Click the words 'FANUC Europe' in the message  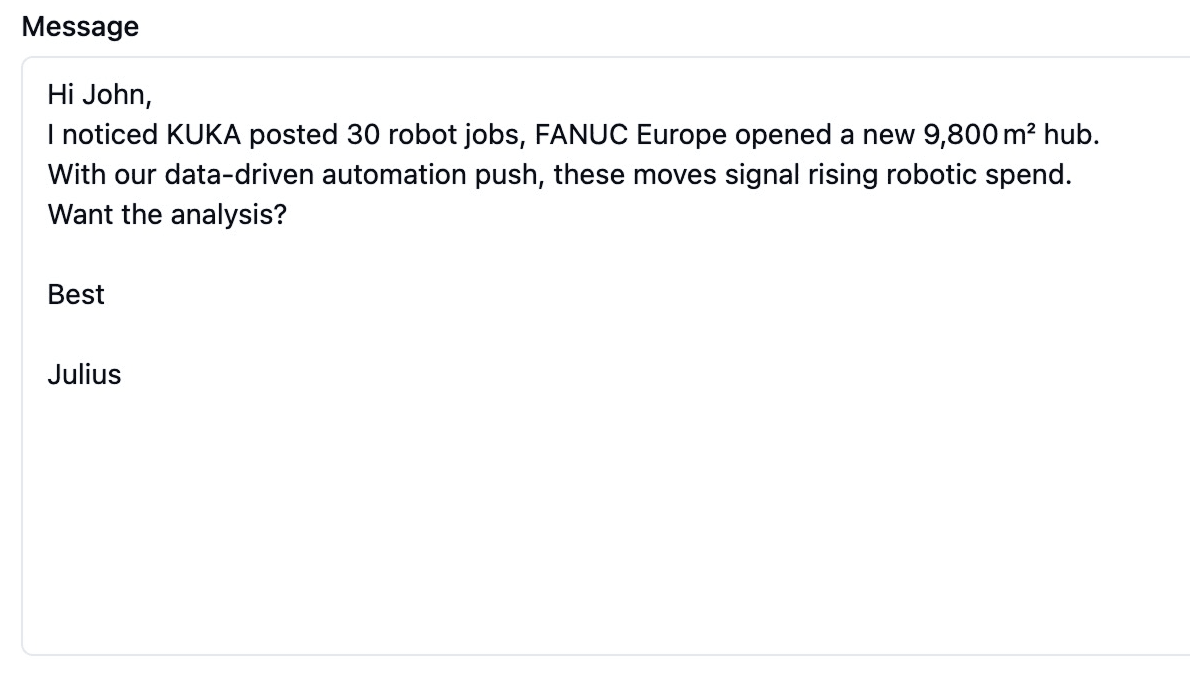coord(631,135)
